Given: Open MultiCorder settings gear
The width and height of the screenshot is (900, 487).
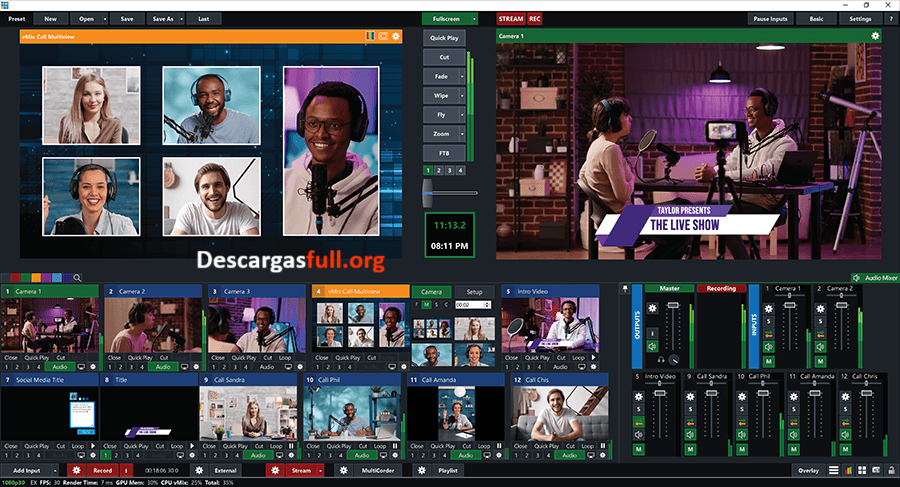Looking at the screenshot, I should (x=343, y=470).
